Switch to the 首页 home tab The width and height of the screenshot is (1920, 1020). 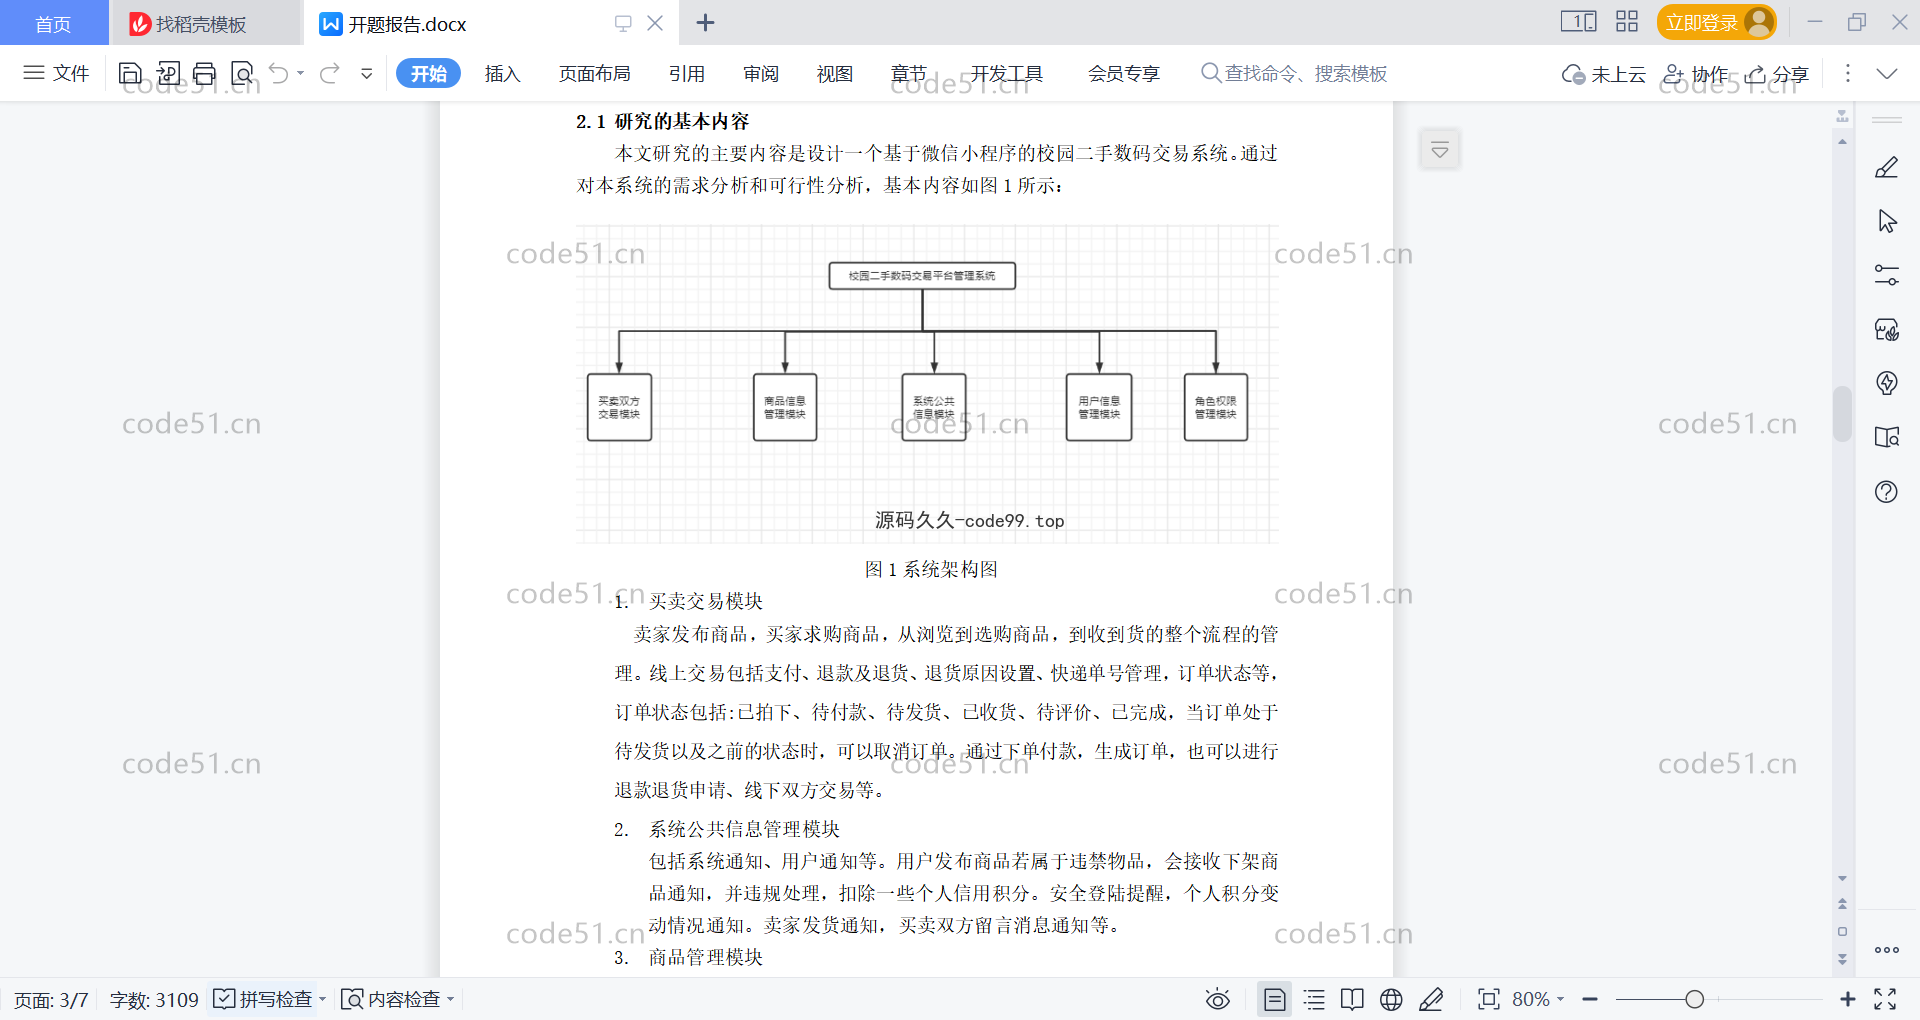[53, 23]
